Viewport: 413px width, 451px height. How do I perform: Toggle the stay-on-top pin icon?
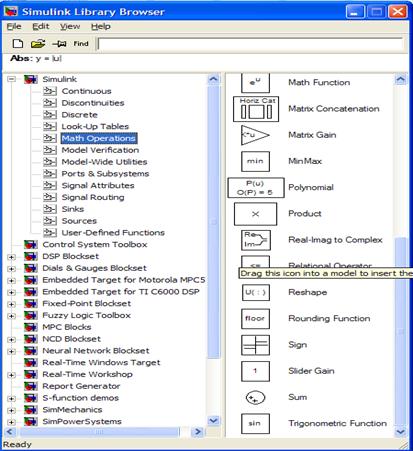tap(59, 44)
